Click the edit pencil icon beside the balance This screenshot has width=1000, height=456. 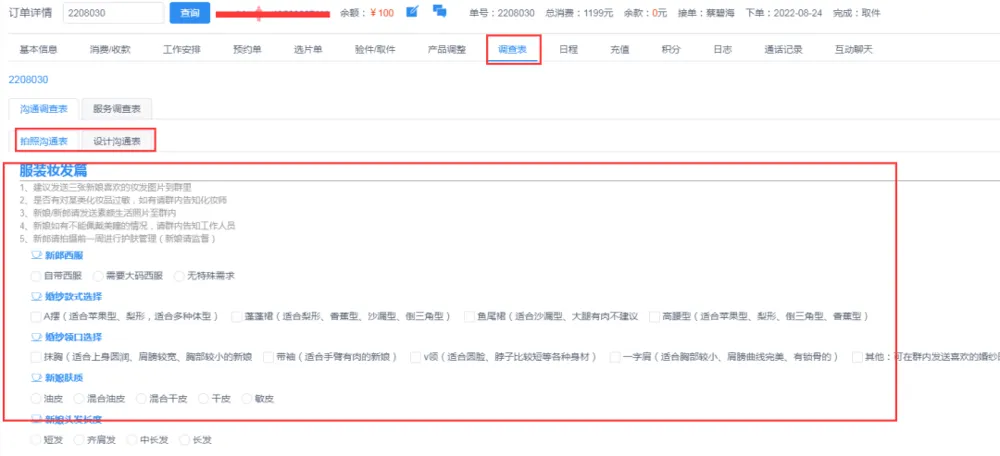coord(412,12)
